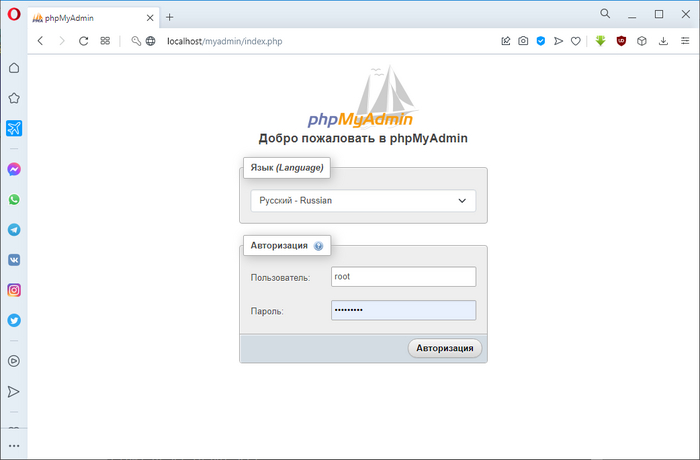Open the downloads tray icon
The width and height of the screenshot is (700, 460).
[663, 41]
